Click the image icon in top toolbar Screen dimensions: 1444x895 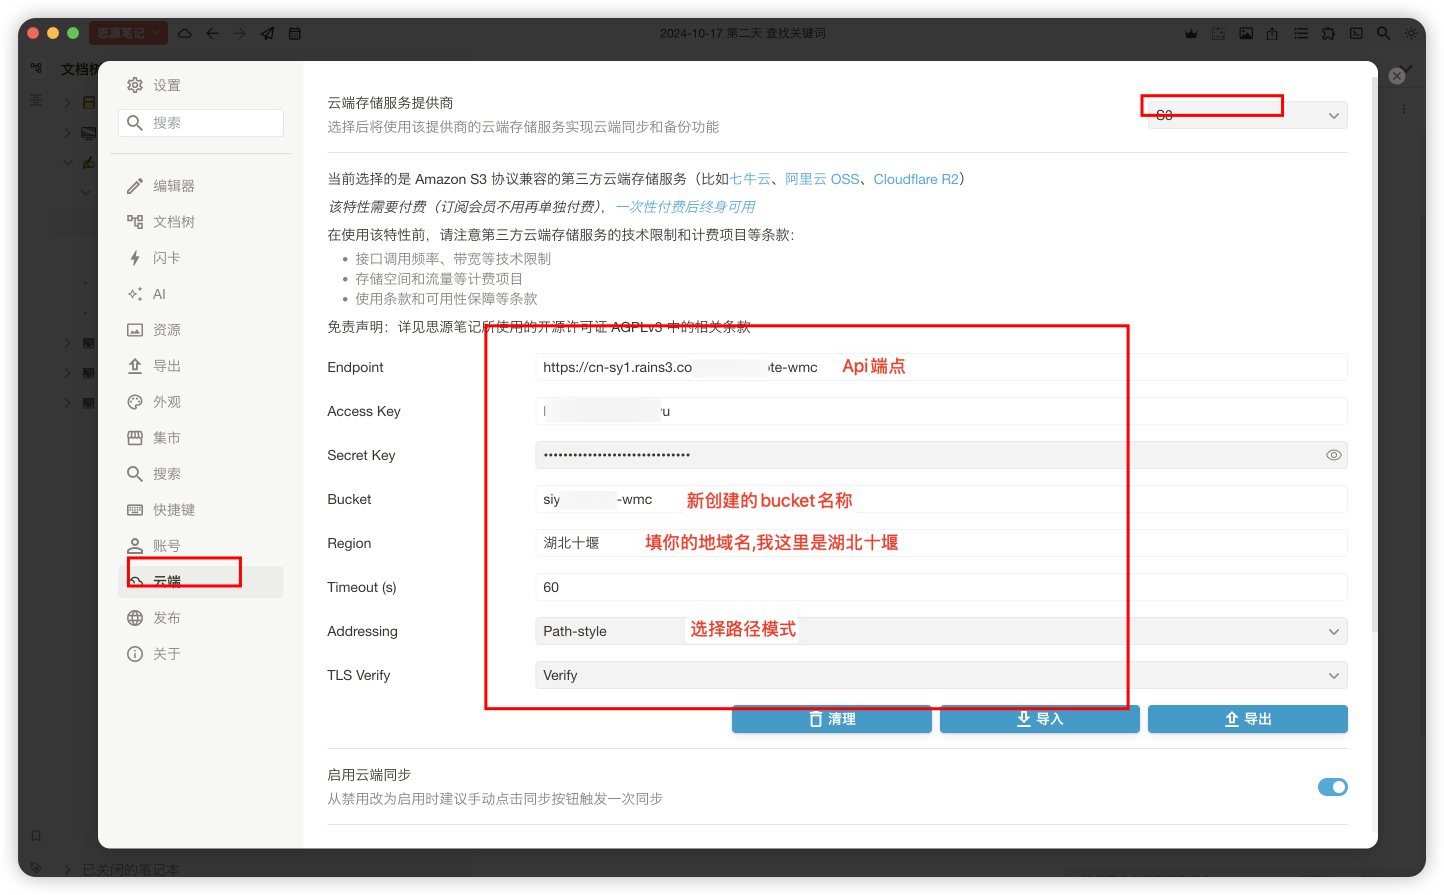1246,33
